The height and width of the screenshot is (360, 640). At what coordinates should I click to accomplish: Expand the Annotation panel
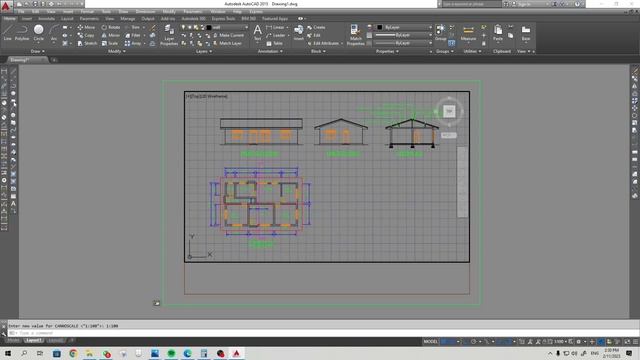point(270,51)
